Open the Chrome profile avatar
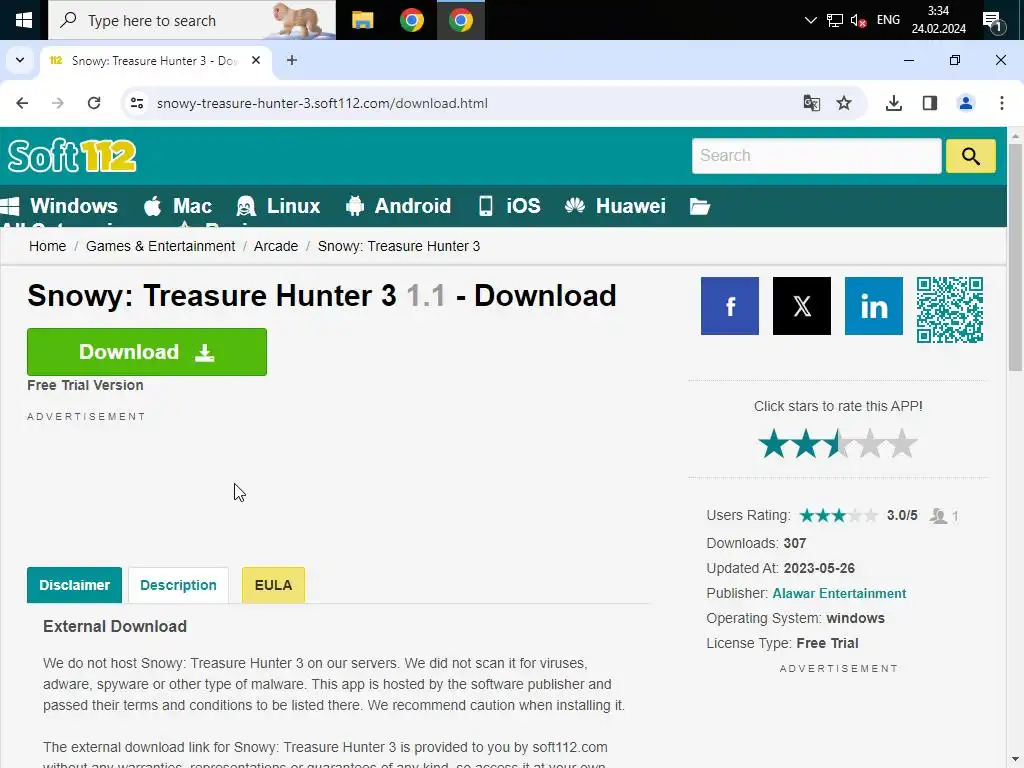Viewport: 1024px width, 768px height. click(x=966, y=103)
